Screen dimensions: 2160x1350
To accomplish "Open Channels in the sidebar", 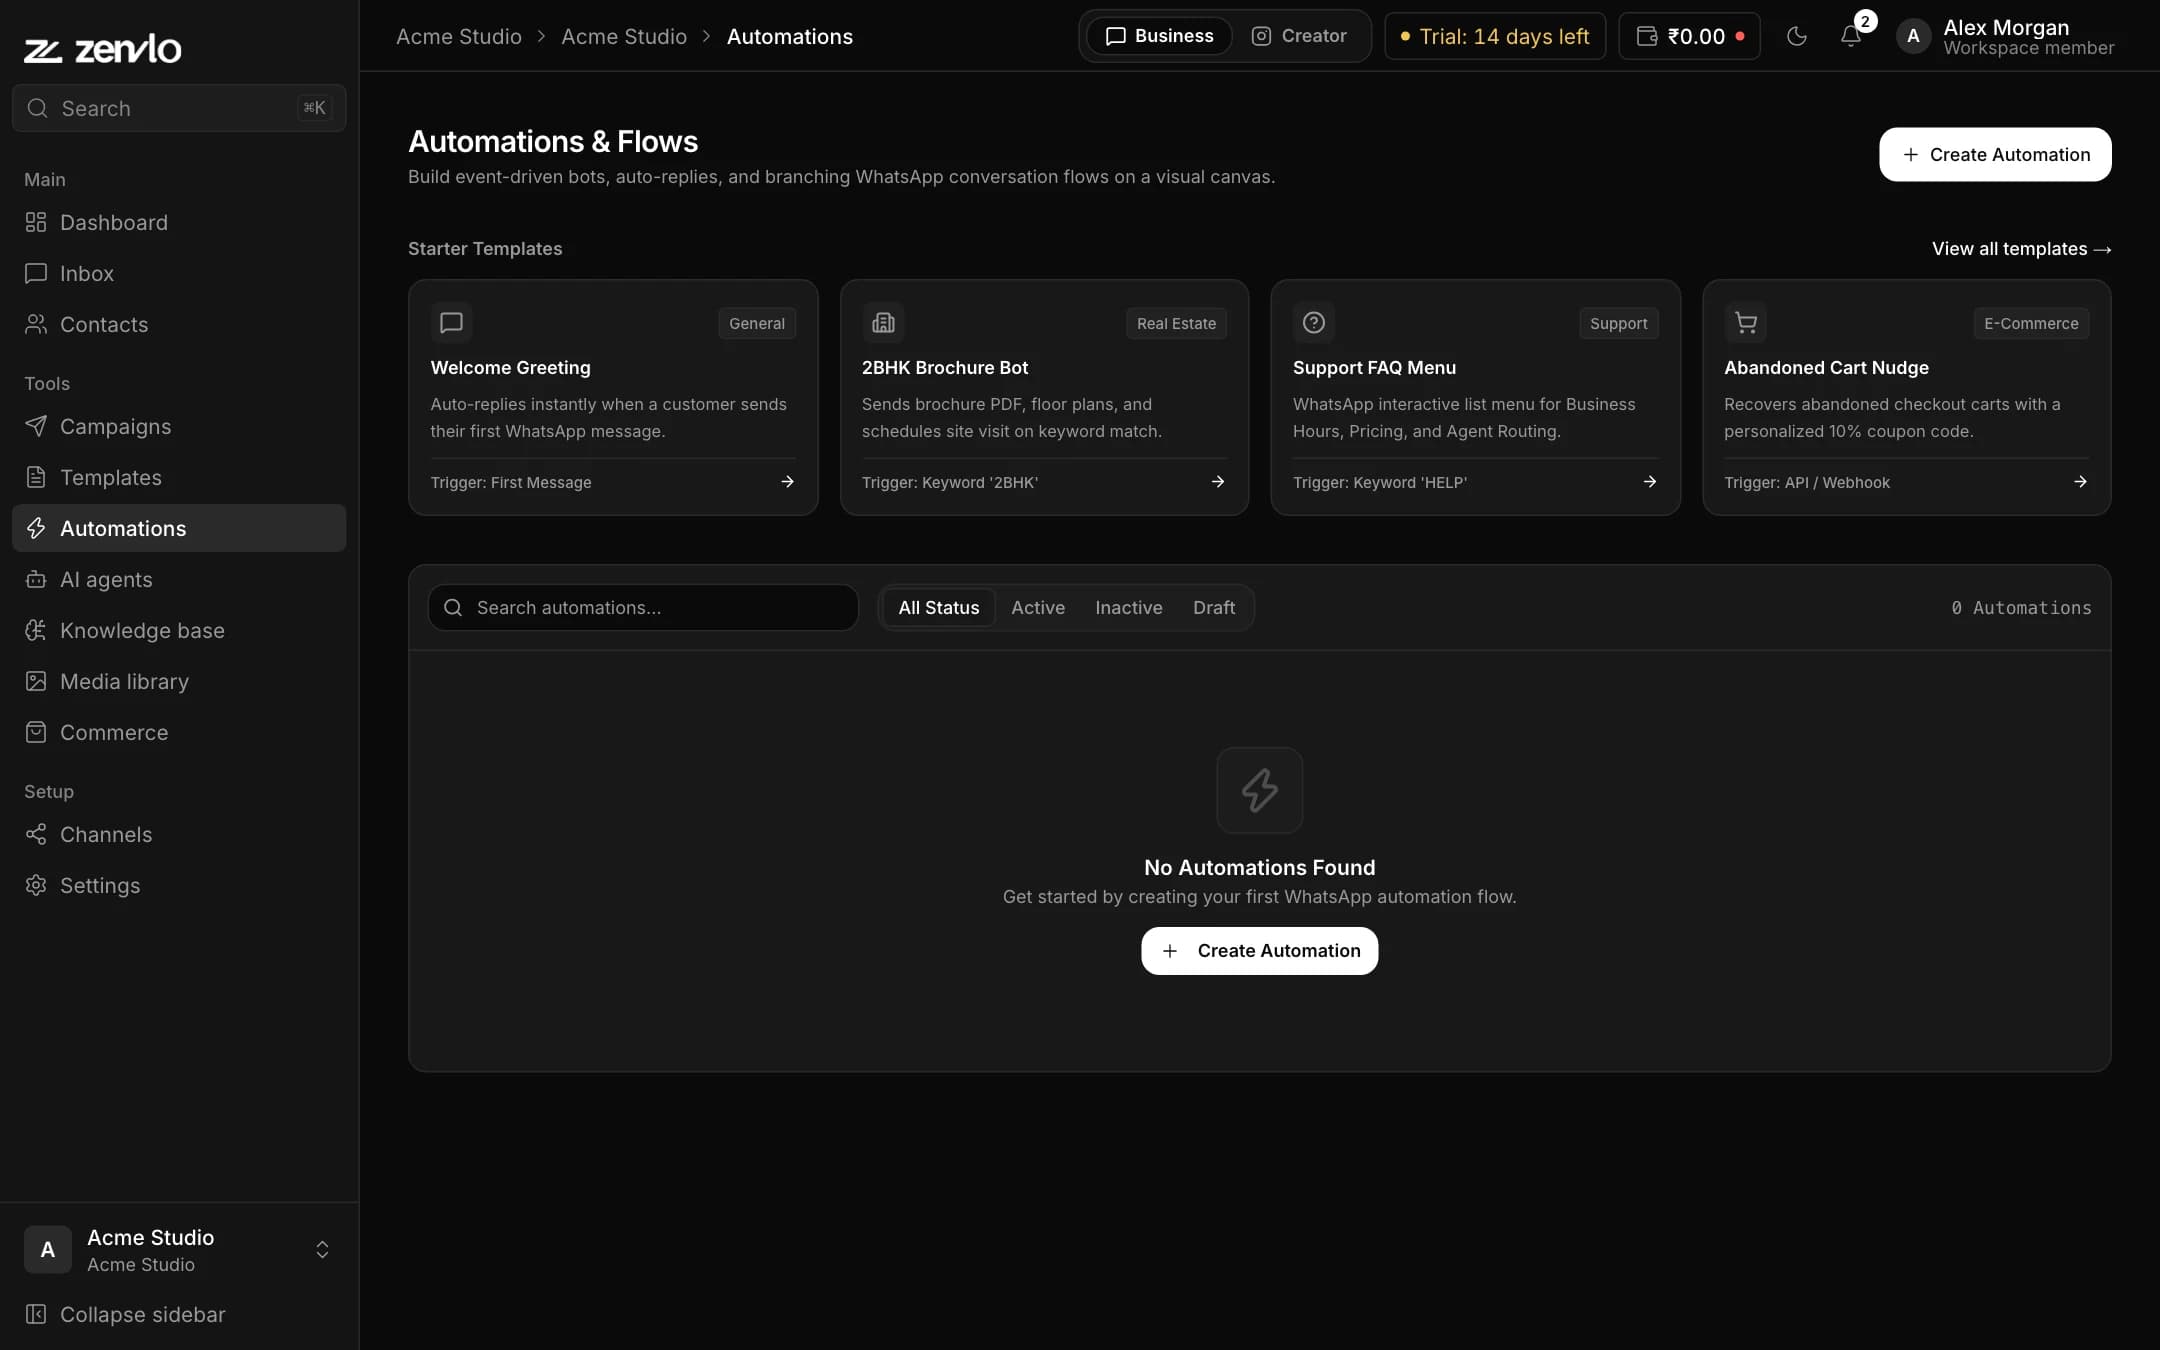I will click(x=179, y=834).
